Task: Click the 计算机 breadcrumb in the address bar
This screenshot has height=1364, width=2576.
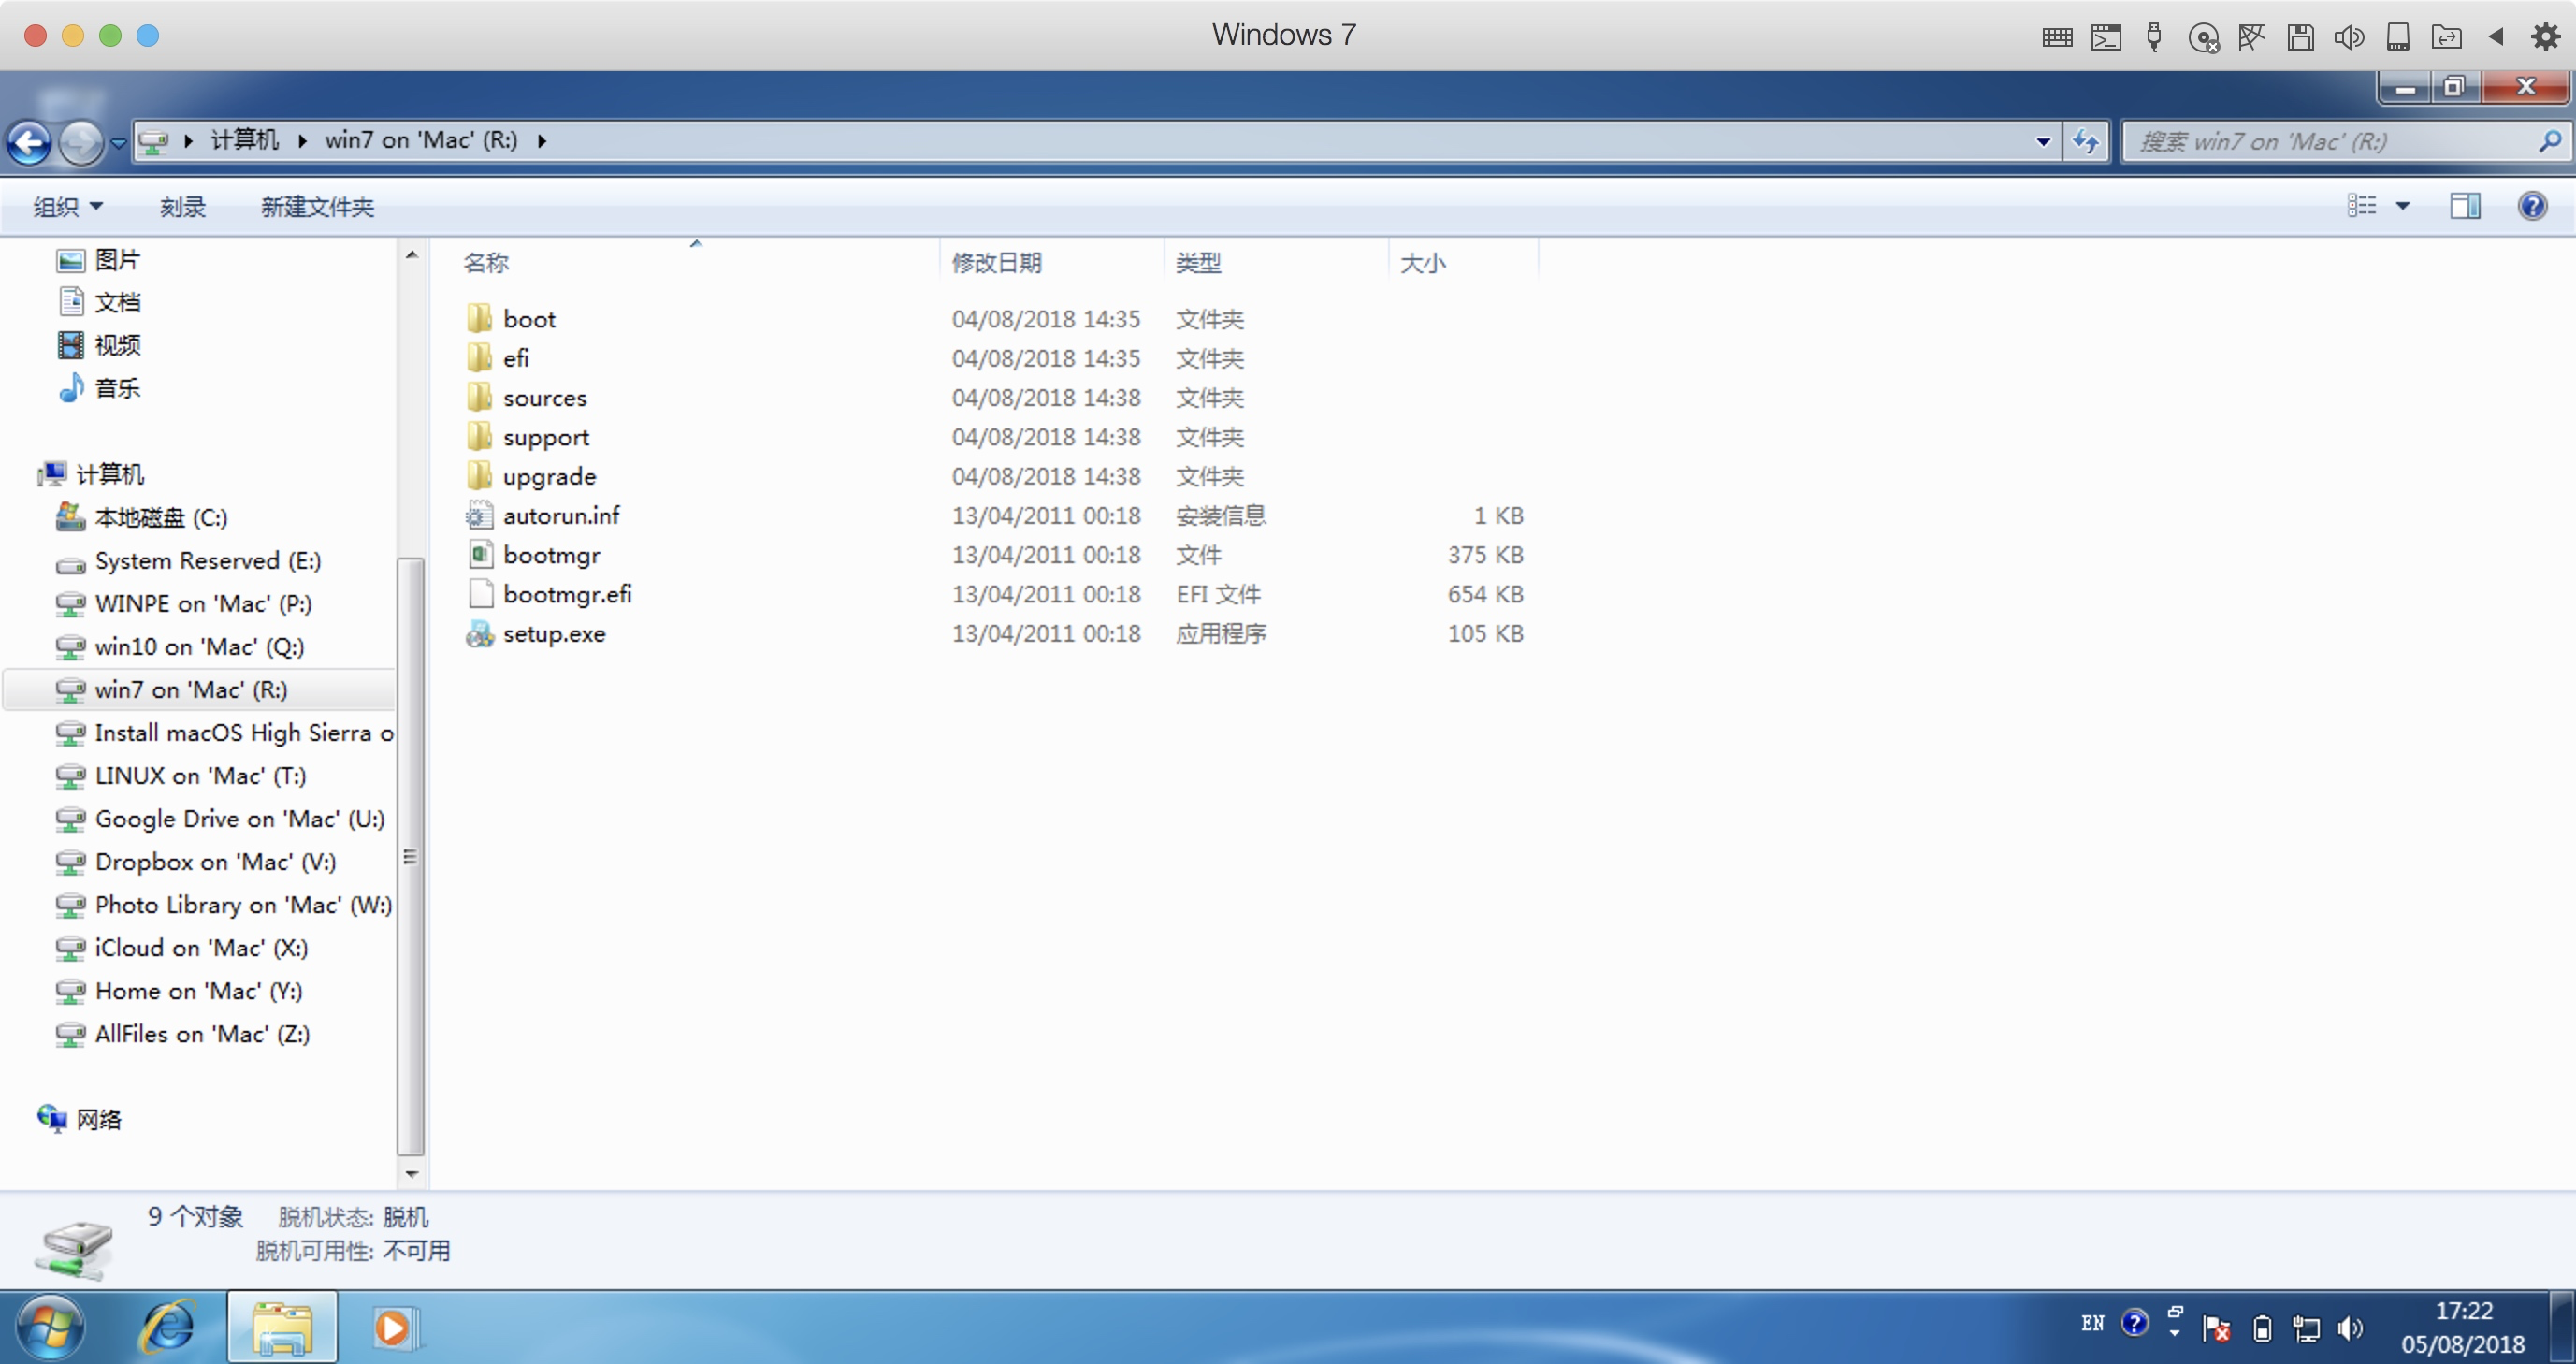Action: point(244,140)
